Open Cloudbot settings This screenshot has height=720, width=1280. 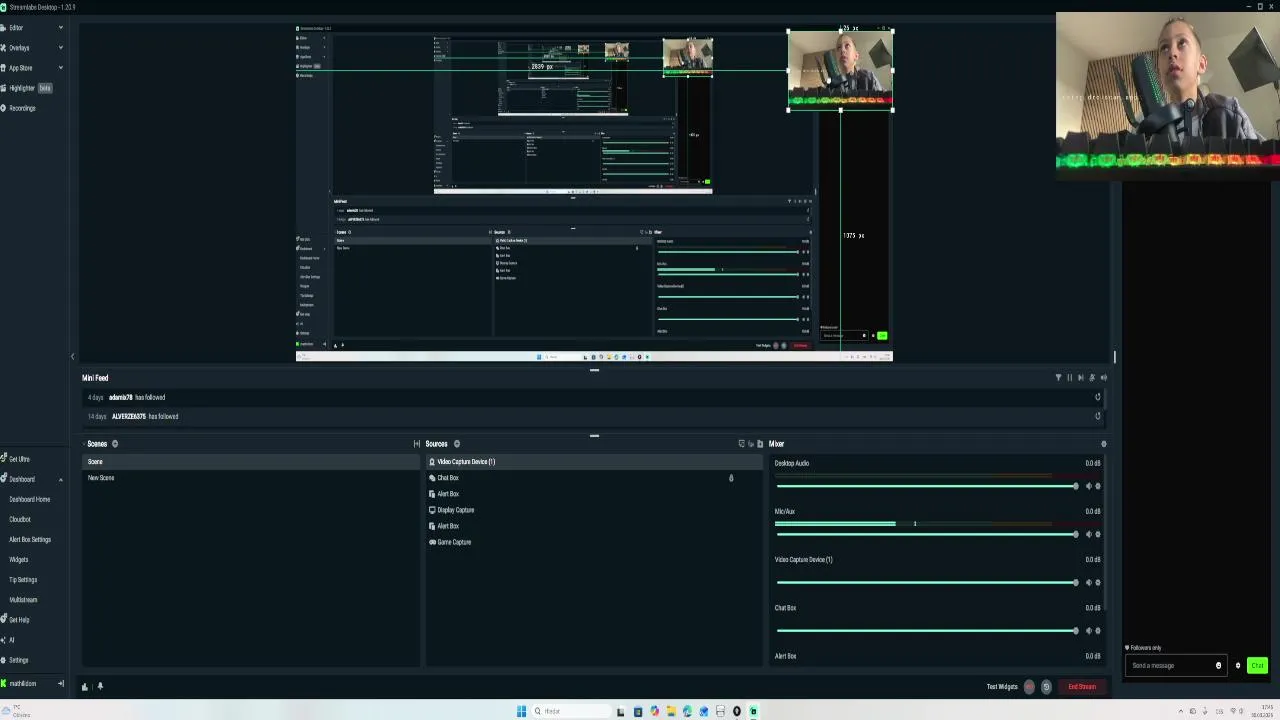(20, 519)
